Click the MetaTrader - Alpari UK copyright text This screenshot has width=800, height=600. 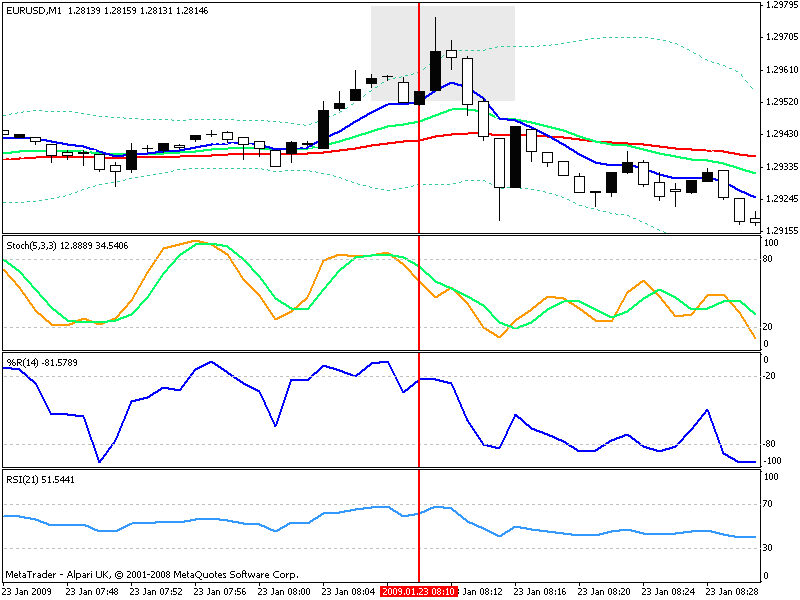(151, 575)
